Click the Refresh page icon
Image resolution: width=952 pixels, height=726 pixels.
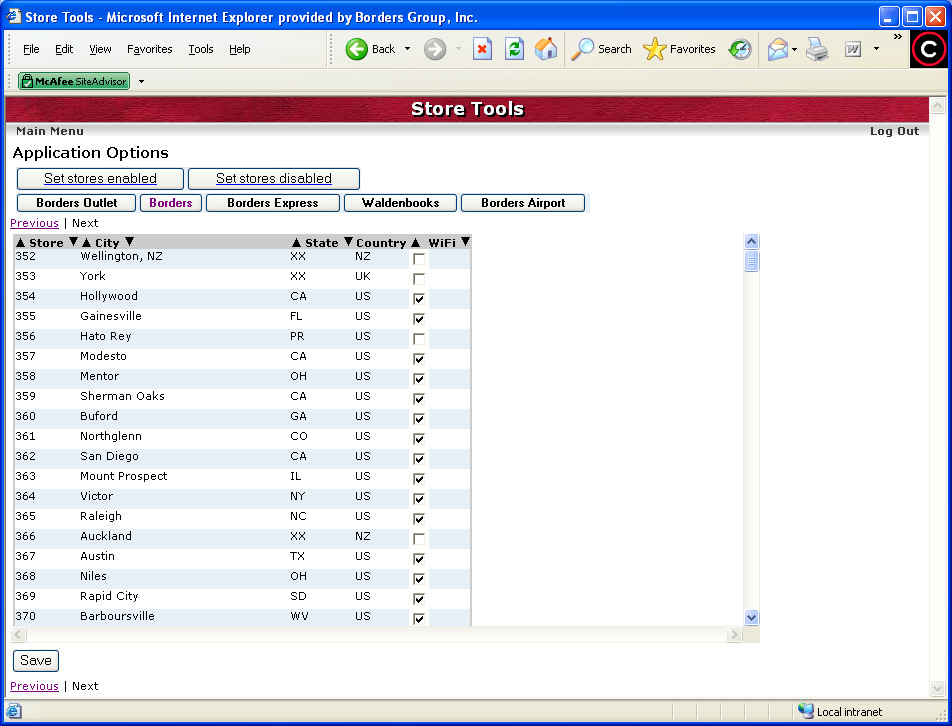tap(514, 49)
